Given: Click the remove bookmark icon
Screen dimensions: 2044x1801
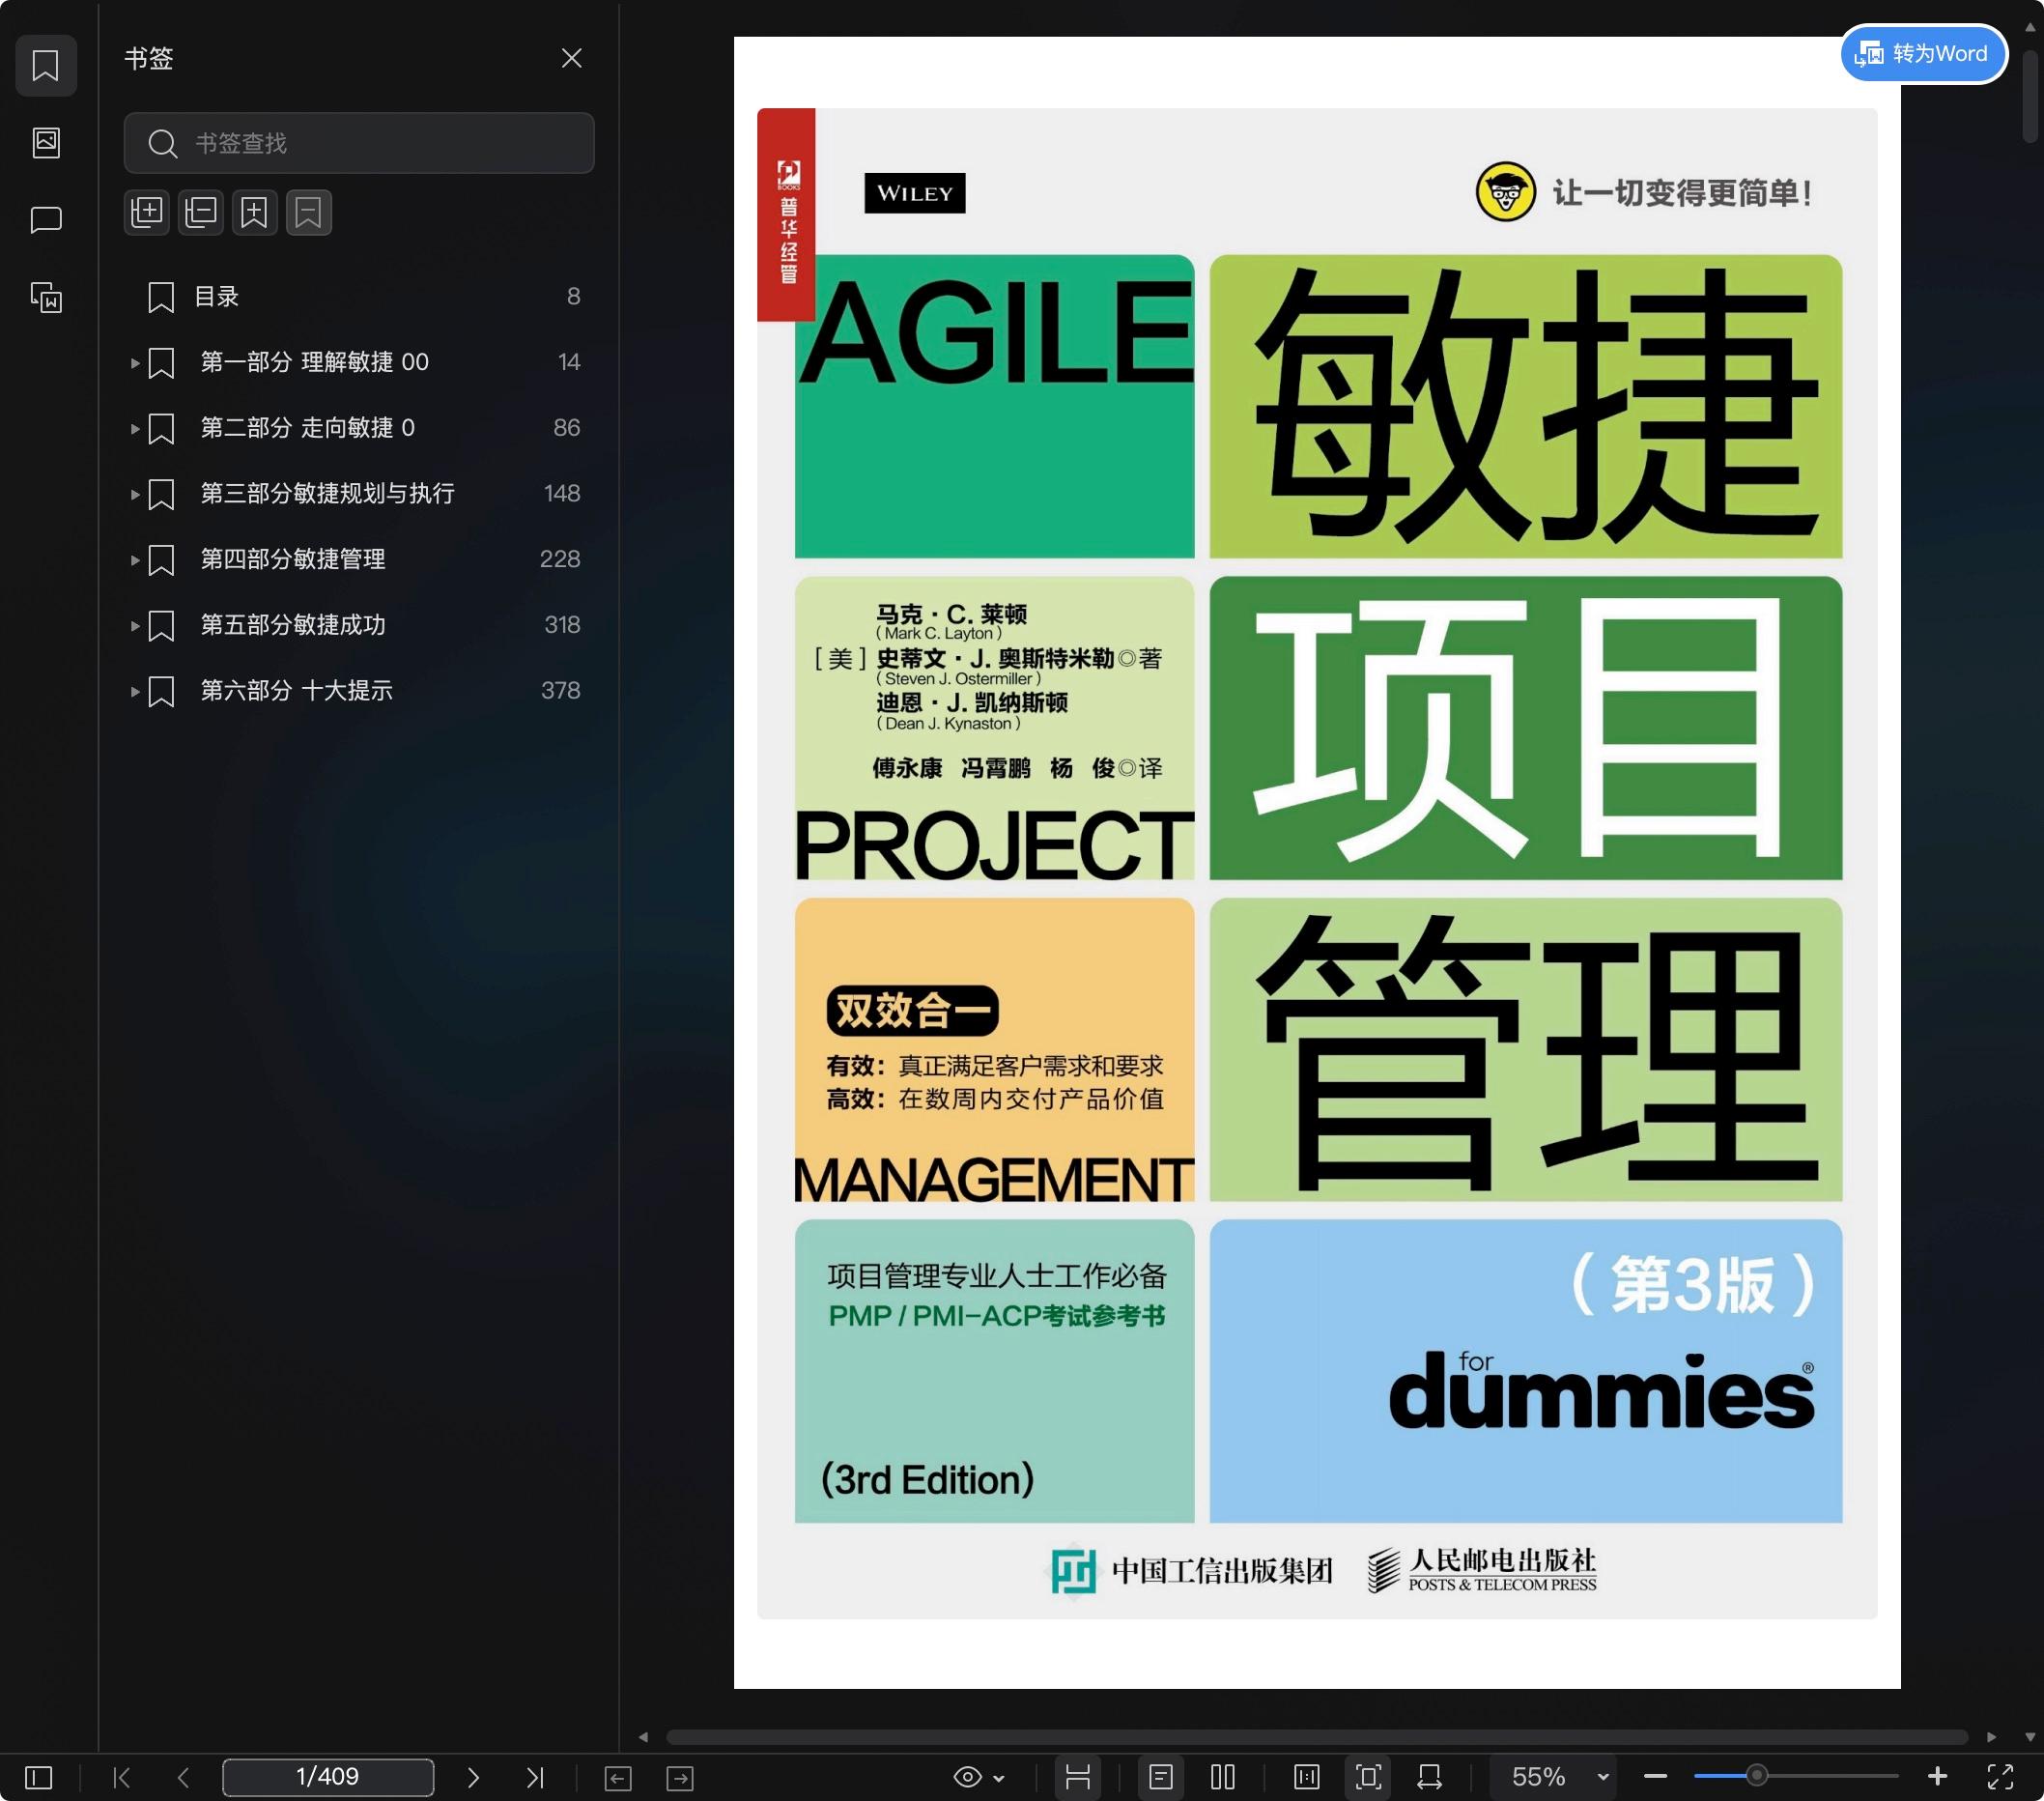Looking at the screenshot, I should (x=309, y=212).
